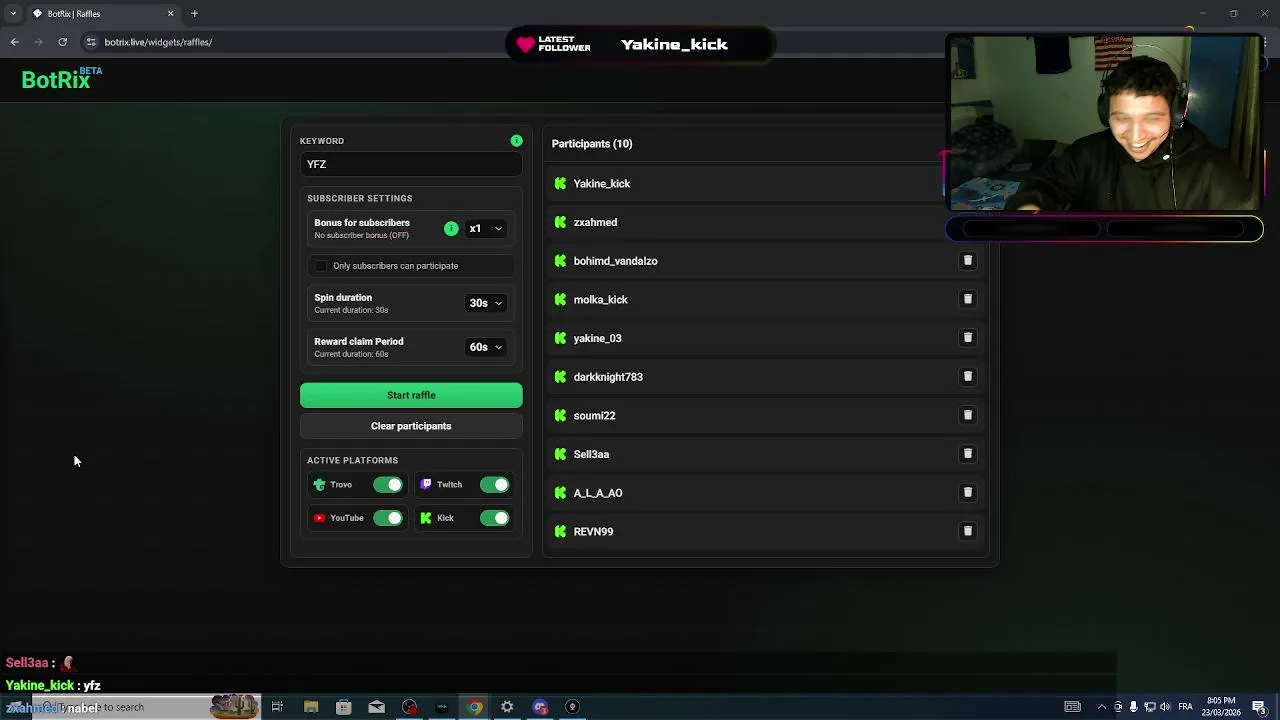
Task: Remove REVN99 using the trash icon
Action: point(967,531)
